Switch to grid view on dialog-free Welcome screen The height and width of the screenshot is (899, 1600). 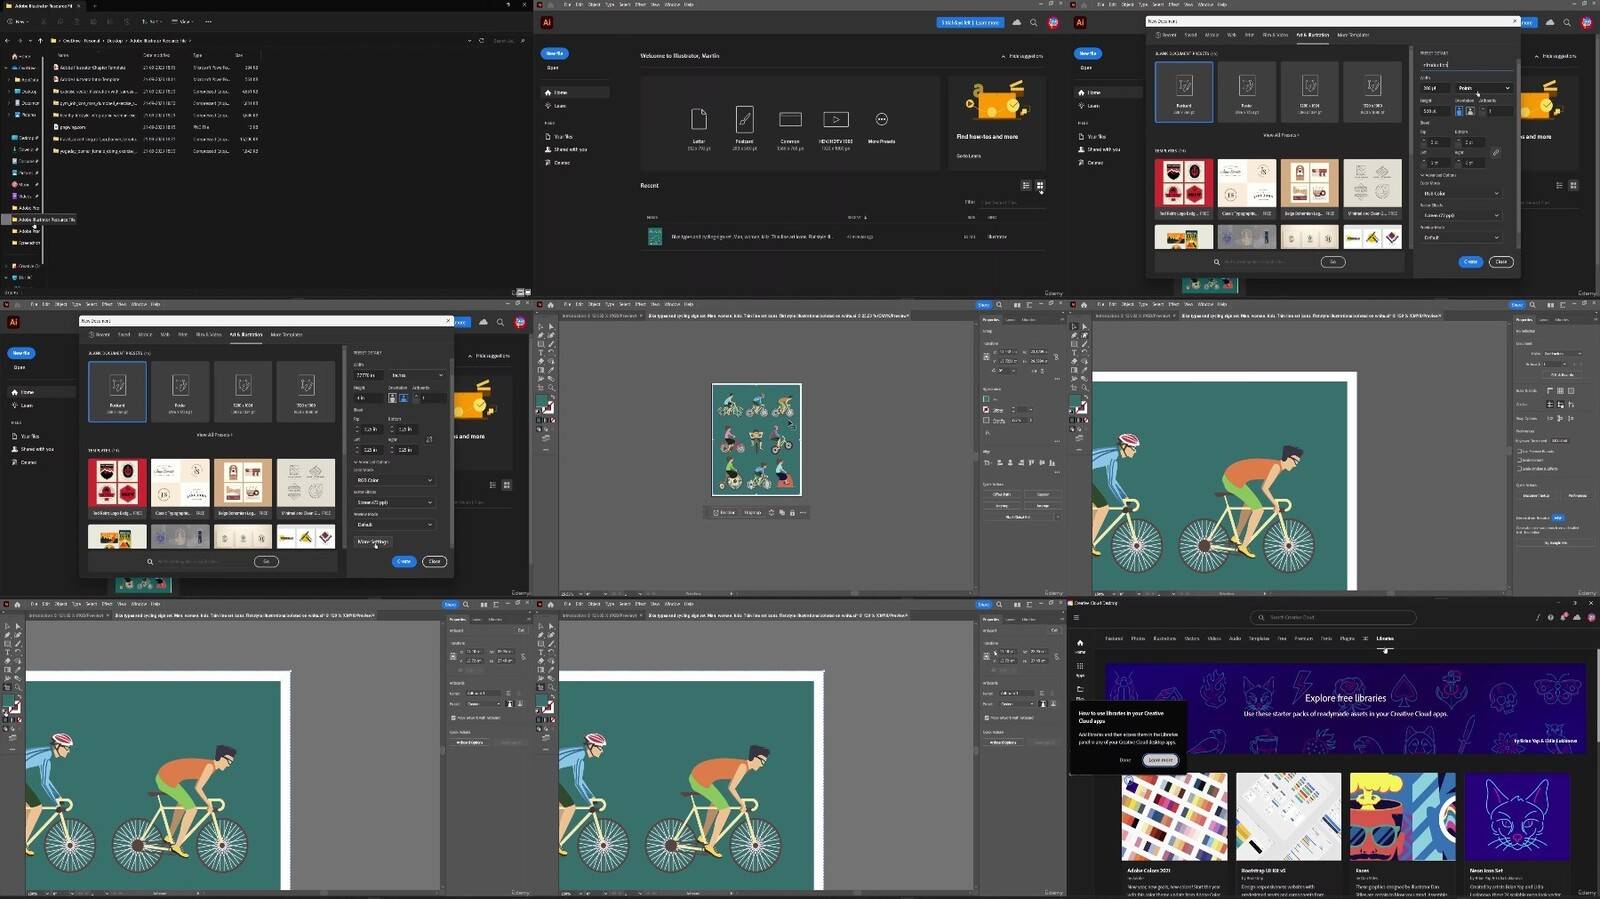click(1040, 185)
